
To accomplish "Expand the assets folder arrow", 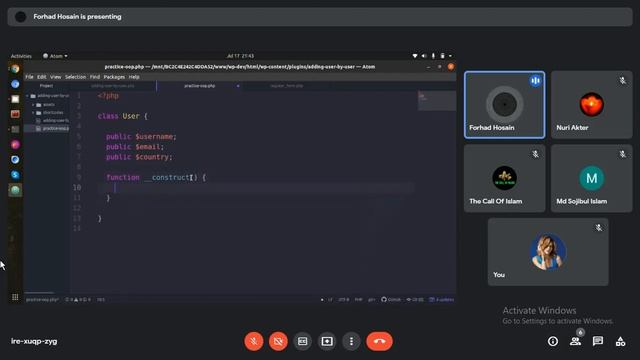I will (33, 104).
